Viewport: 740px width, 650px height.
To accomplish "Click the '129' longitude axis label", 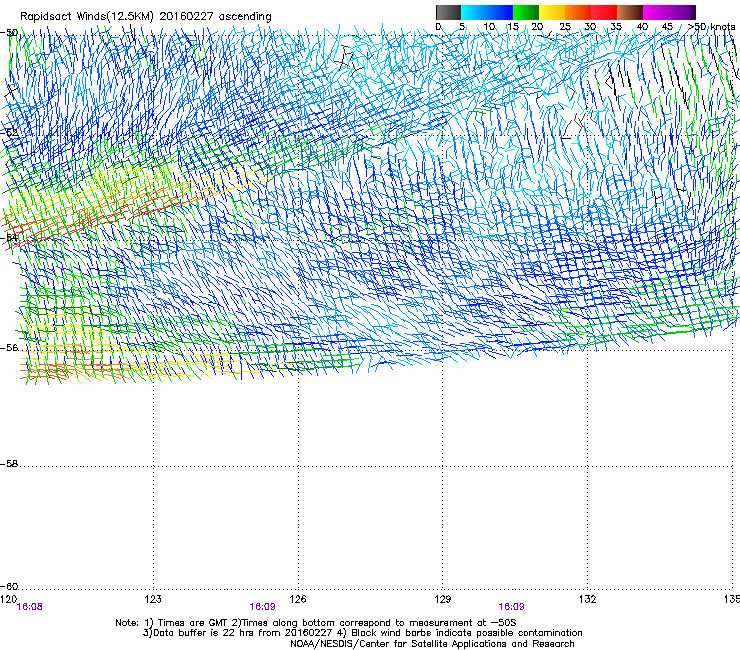I will [443, 599].
